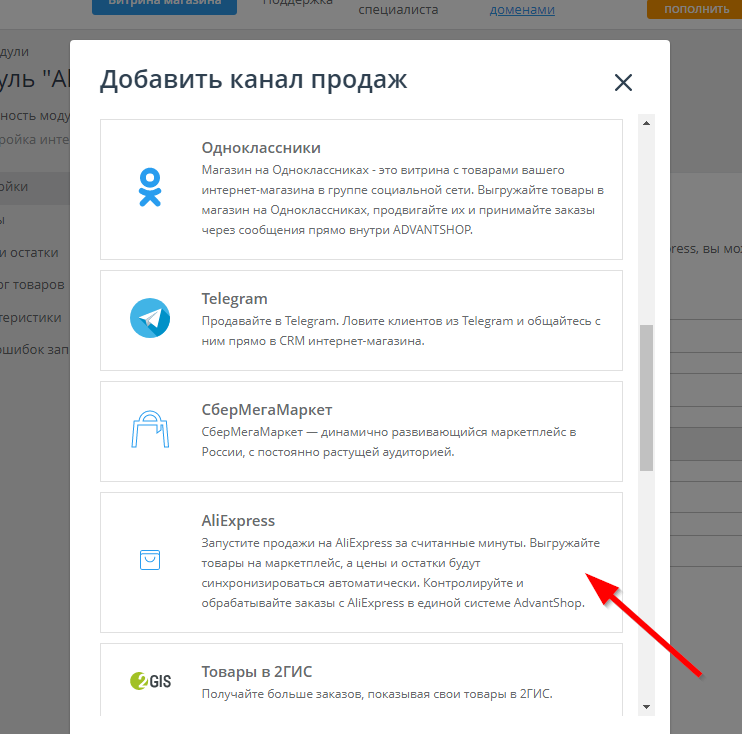Click the Telegram paper plane icon
Viewport: 742px width, 734px height.
point(150,318)
